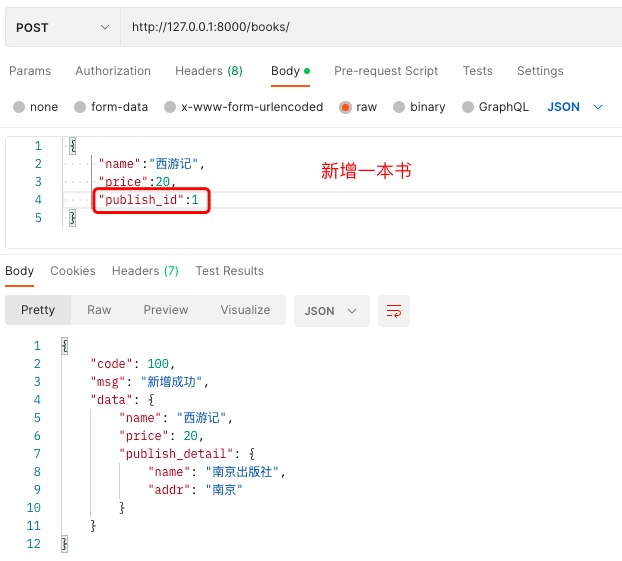622x561 pixels.
Task: Select the none body type radio
Action: coord(19,107)
